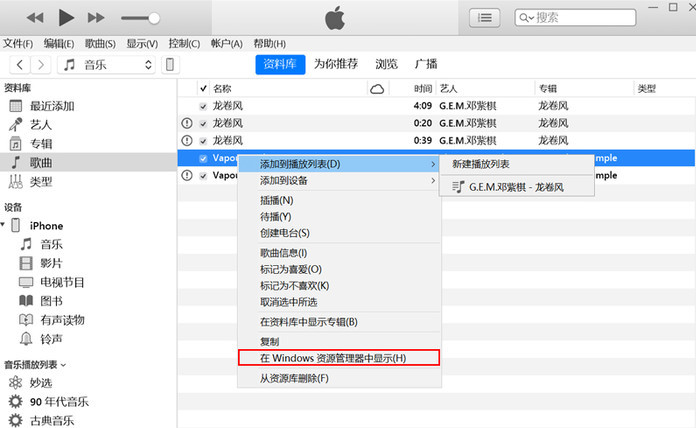
Task: Adjust the volume slider
Action: click(153, 18)
